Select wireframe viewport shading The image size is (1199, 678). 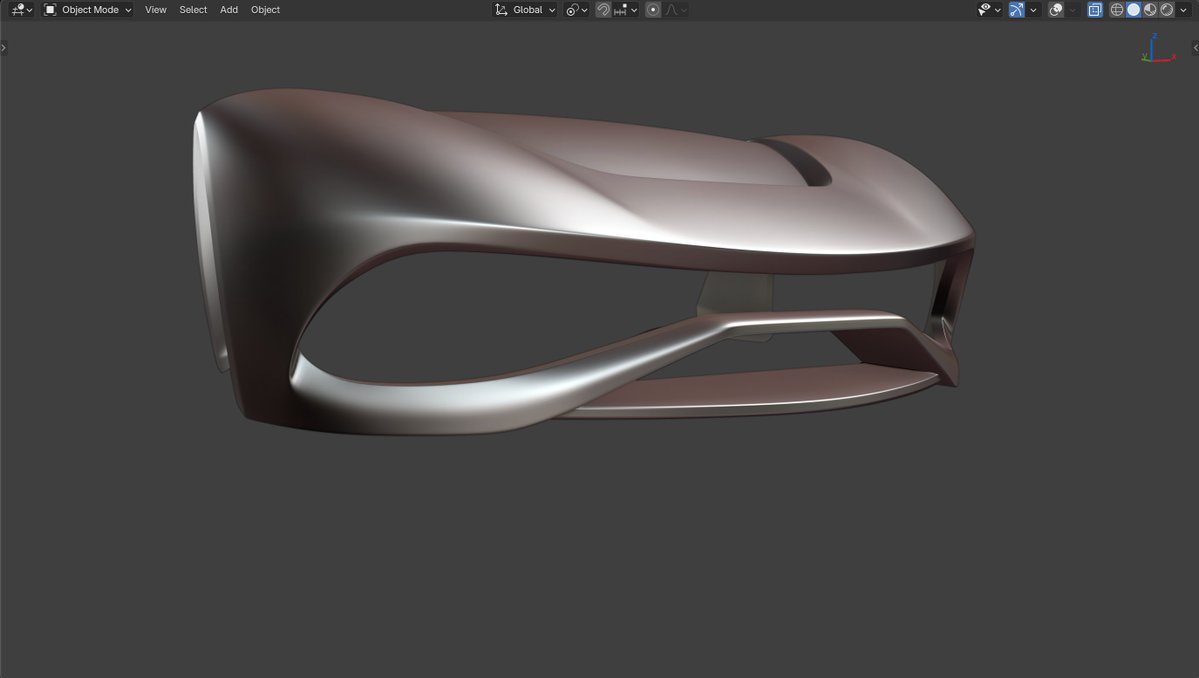pos(1116,9)
